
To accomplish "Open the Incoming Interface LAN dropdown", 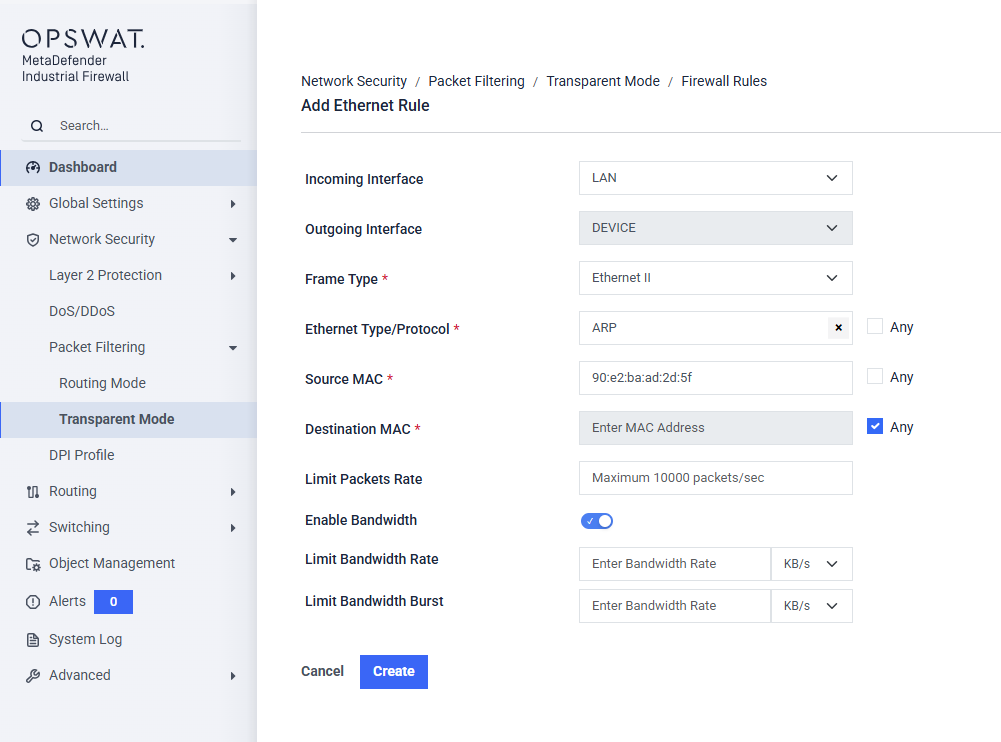I will click(x=715, y=178).
